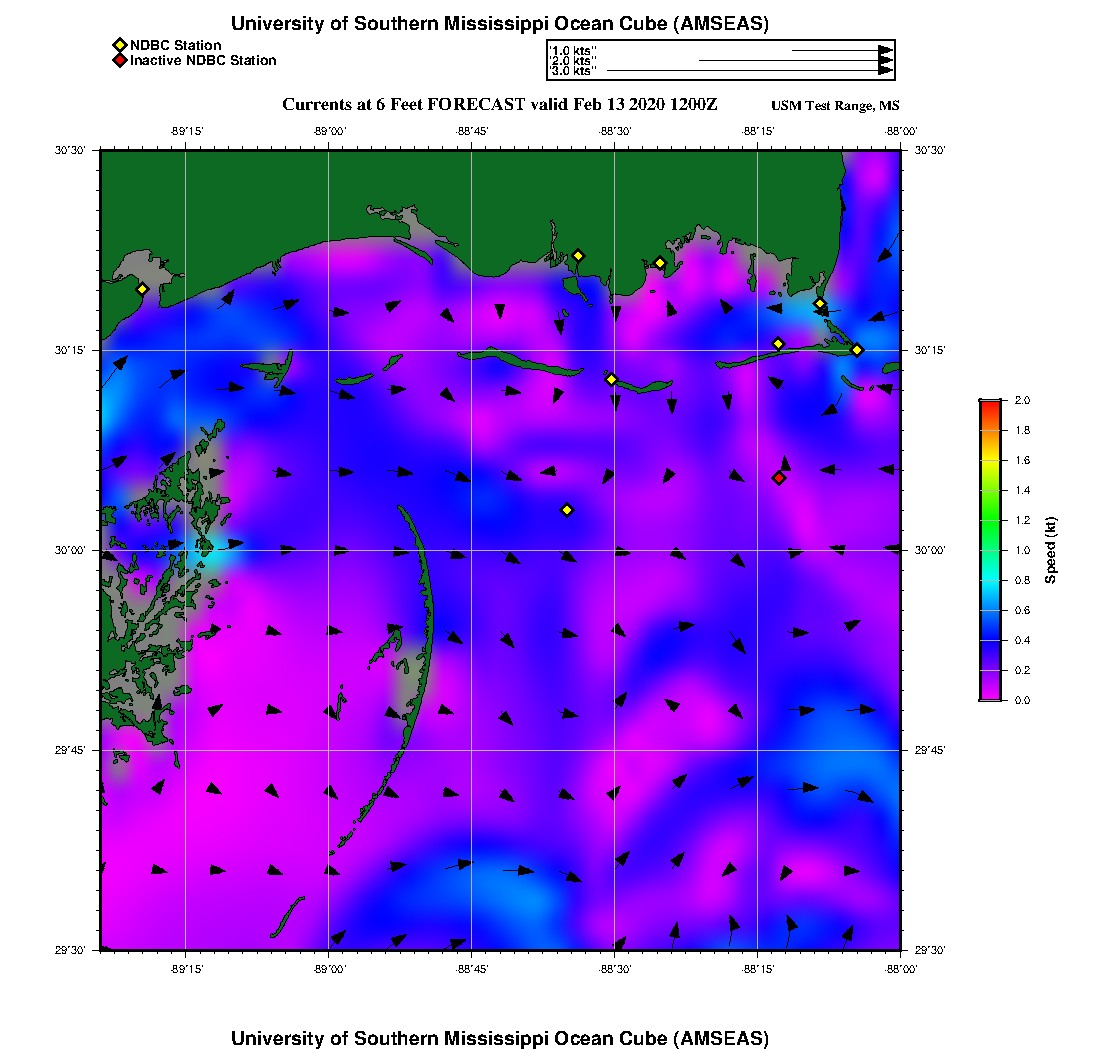
Task: Click the 2.0 kts label in scale legend
Action: [x=573, y=61]
